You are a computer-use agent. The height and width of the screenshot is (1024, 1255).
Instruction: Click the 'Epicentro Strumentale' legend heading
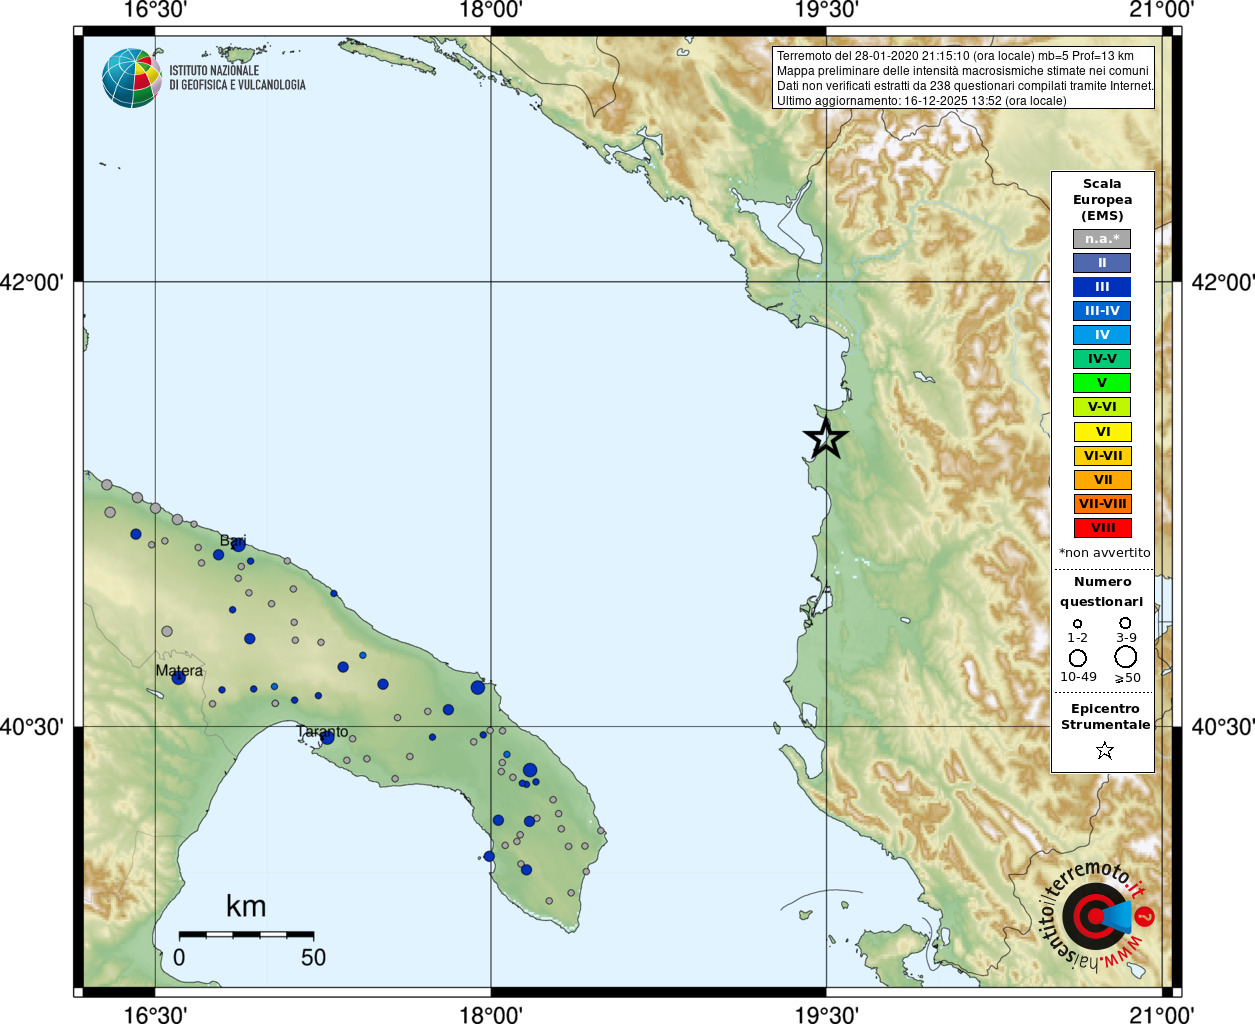tap(1105, 717)
